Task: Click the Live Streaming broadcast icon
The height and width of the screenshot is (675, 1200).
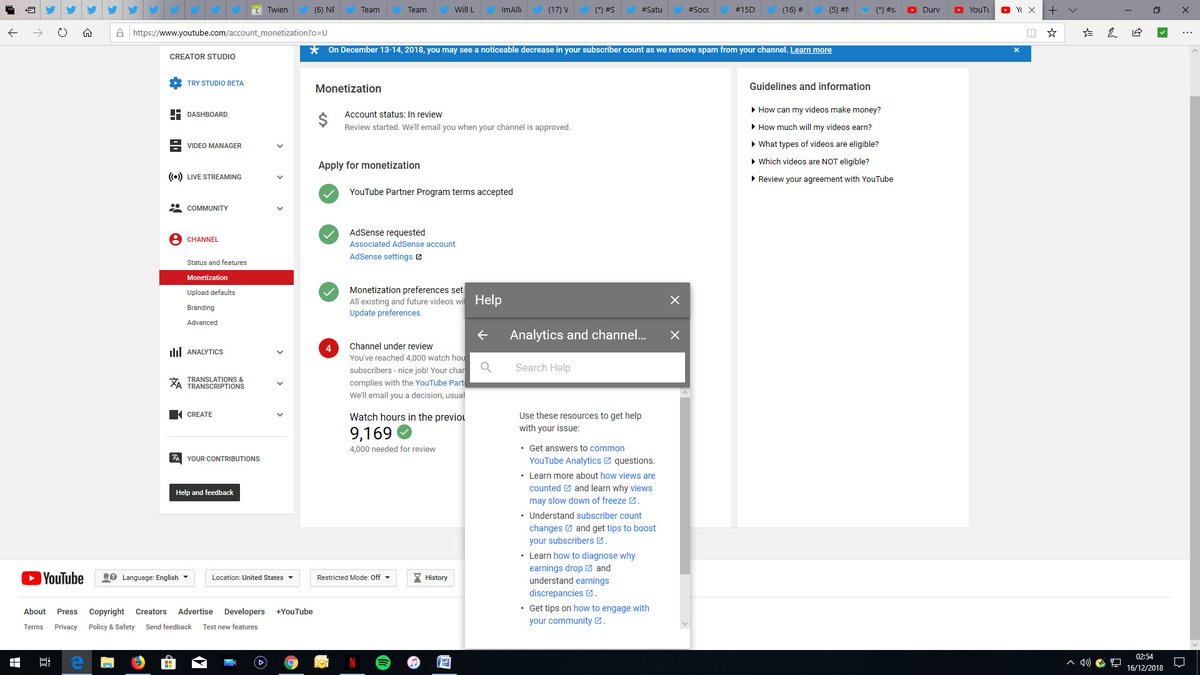Action: 175,177
